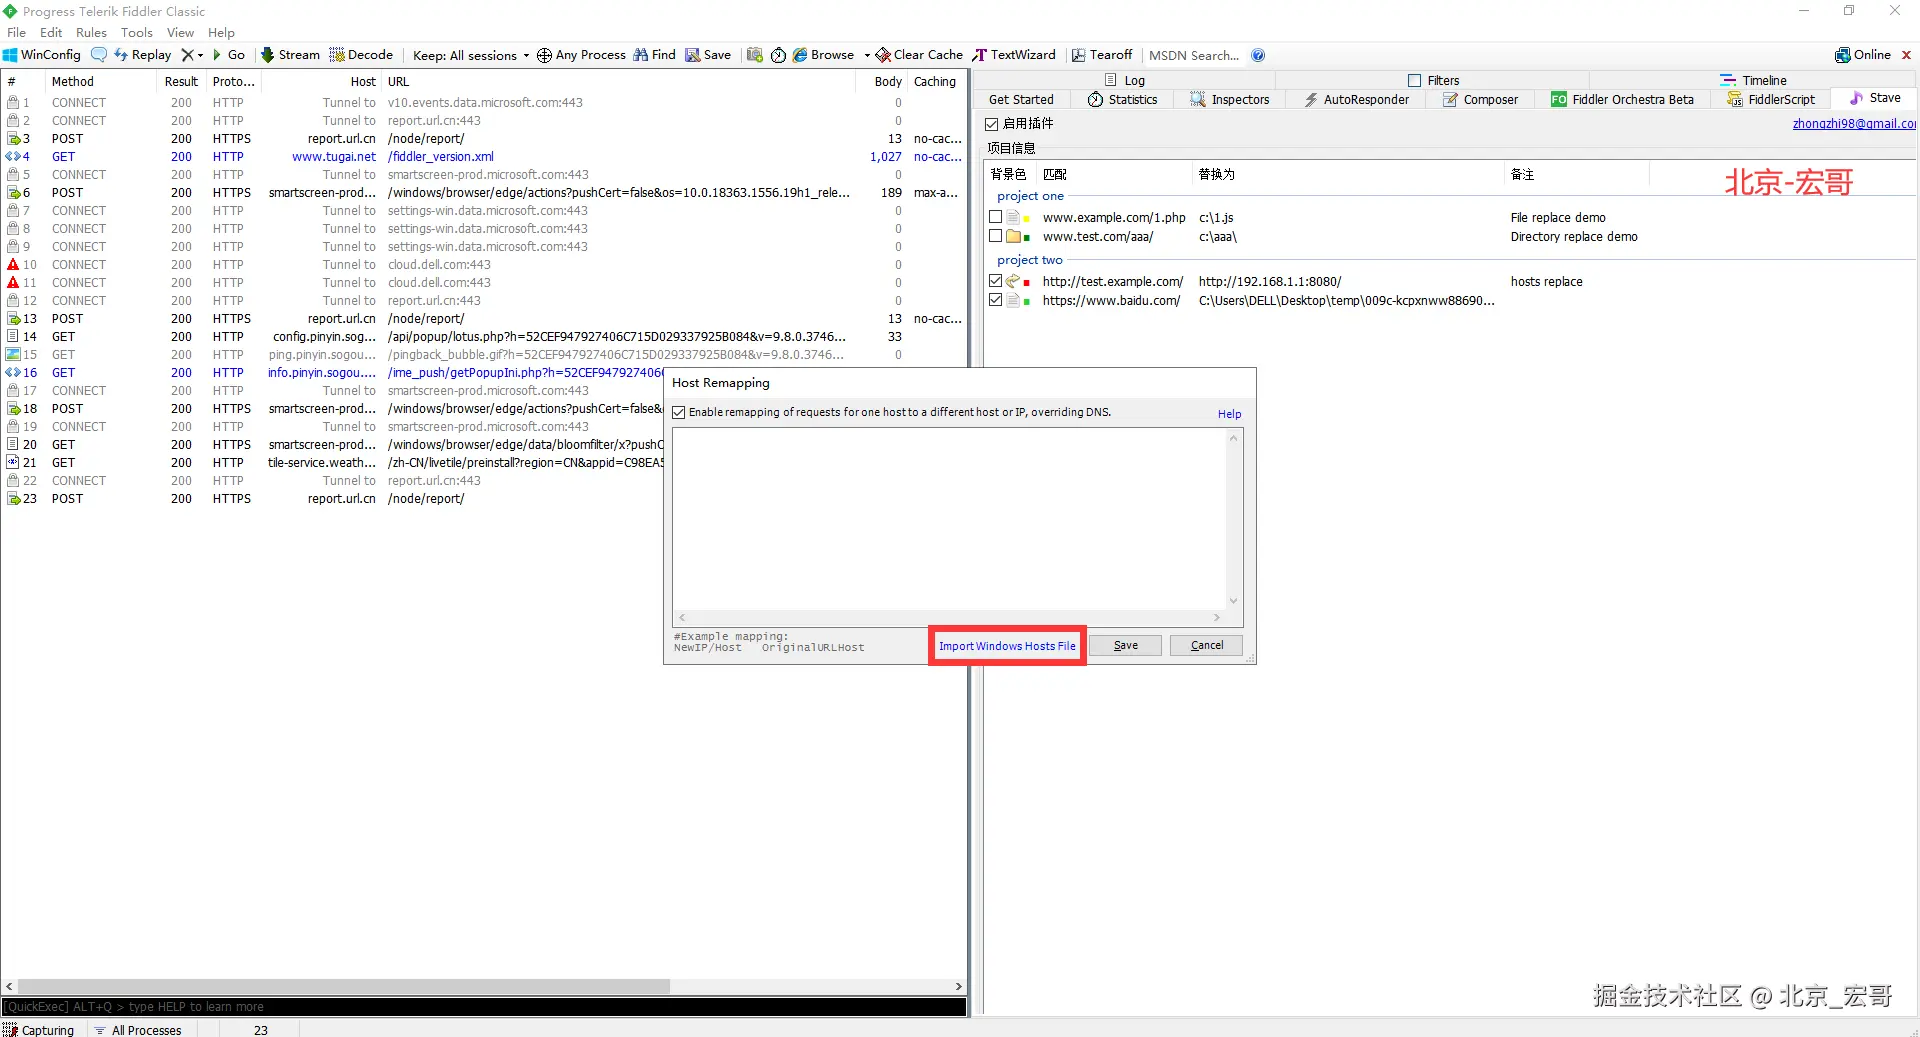Click the Tearoff toolbar button
Screen dimensions: 1920x1037
tap(1102, 55)
